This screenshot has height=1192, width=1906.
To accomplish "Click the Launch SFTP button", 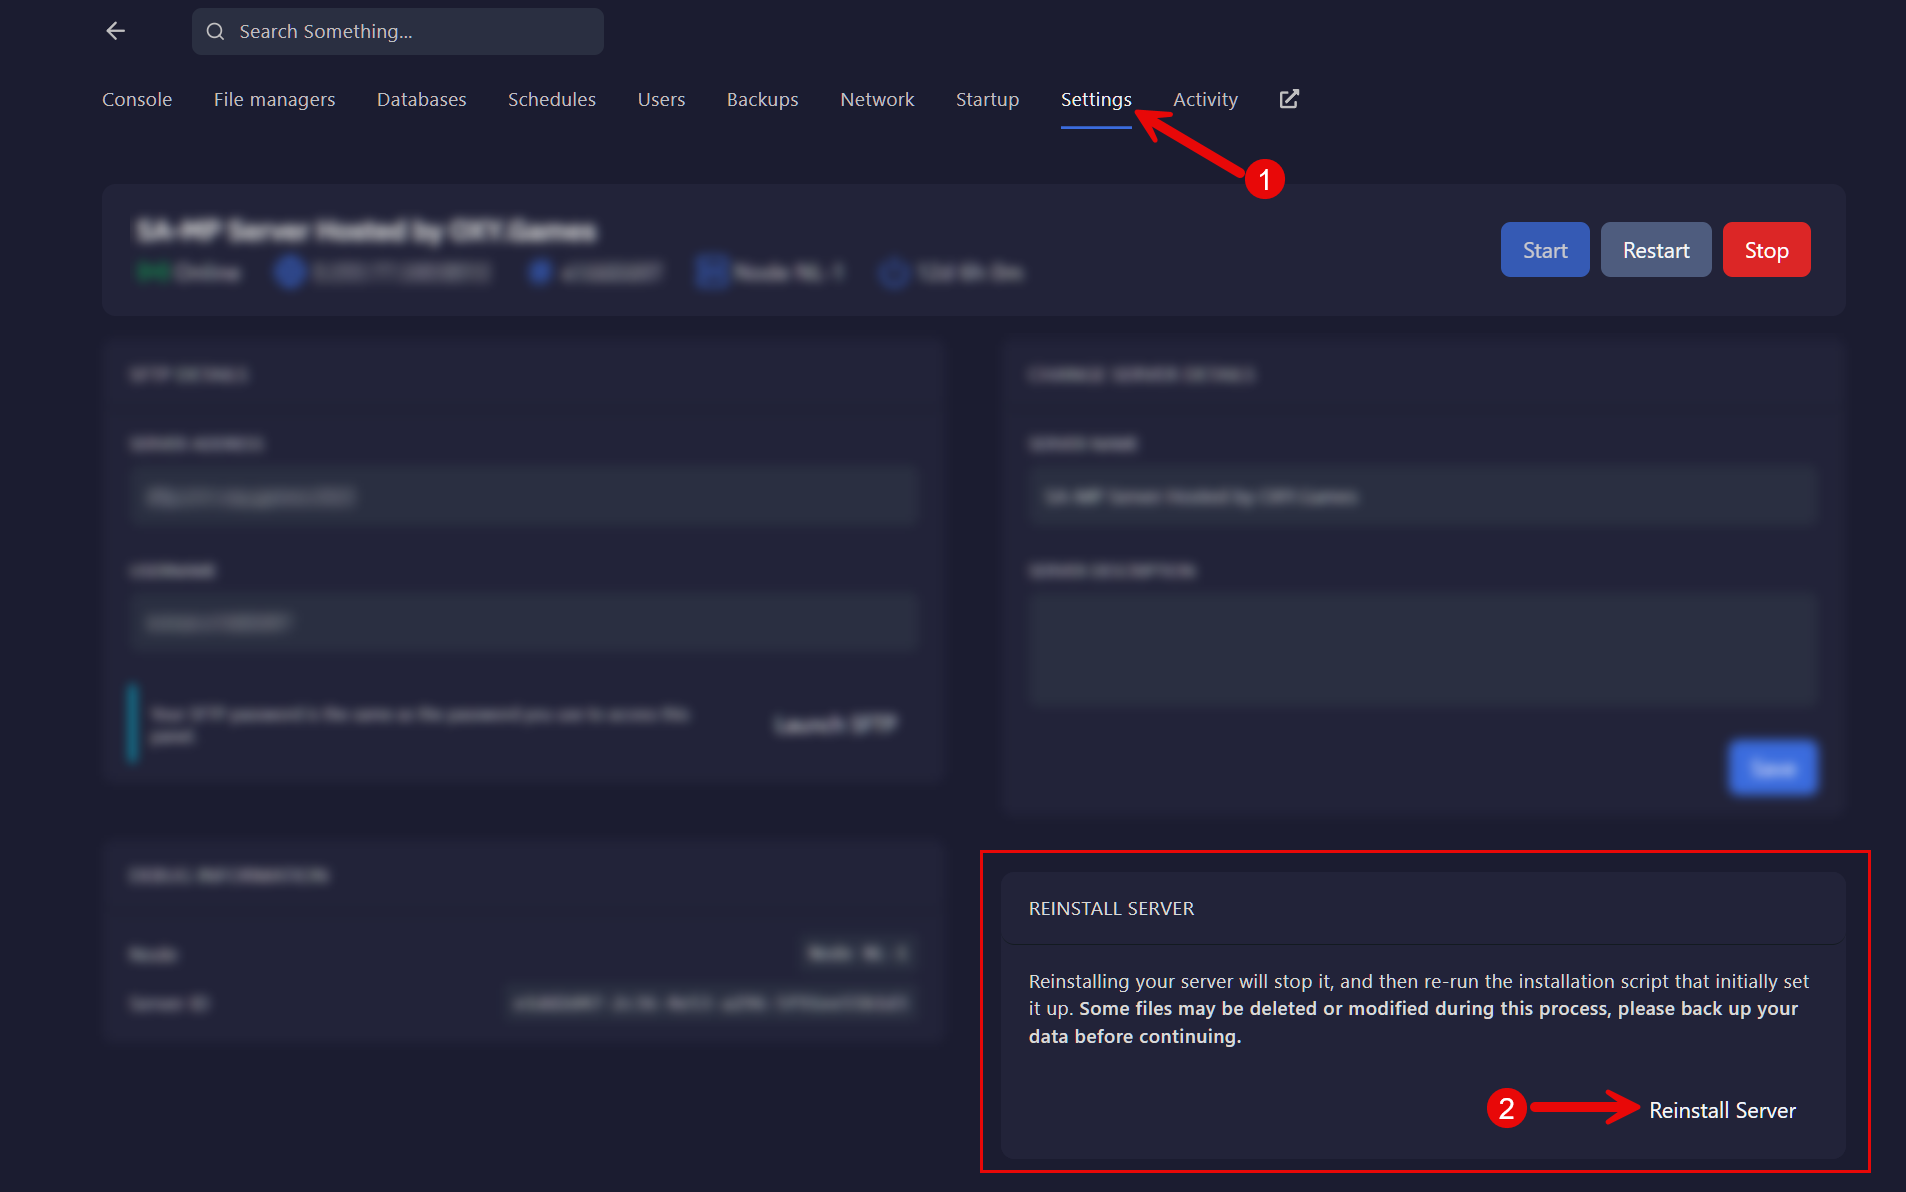I will point(836,724).
